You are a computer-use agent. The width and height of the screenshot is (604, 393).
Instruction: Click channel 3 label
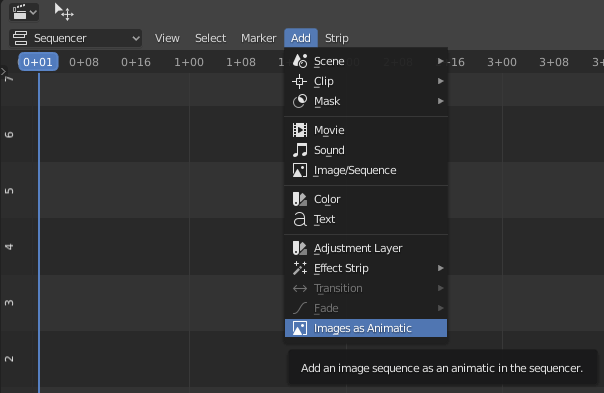(9, 303)
